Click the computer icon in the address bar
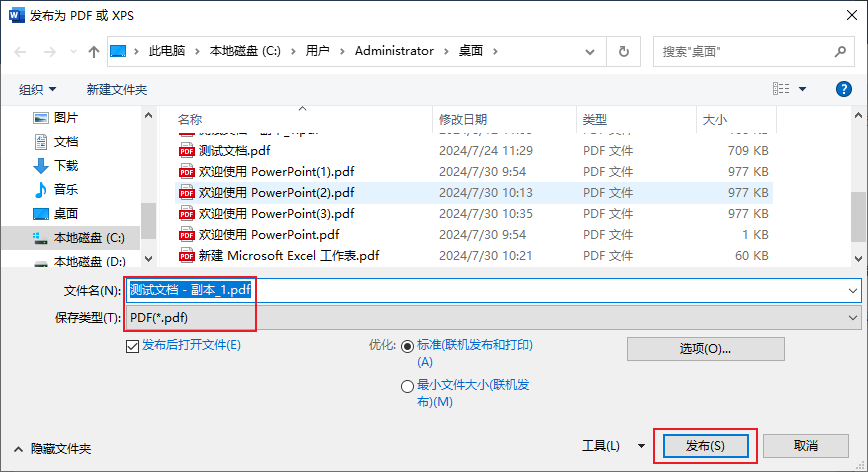Viewport: 868px width, 472px height. 118,51
